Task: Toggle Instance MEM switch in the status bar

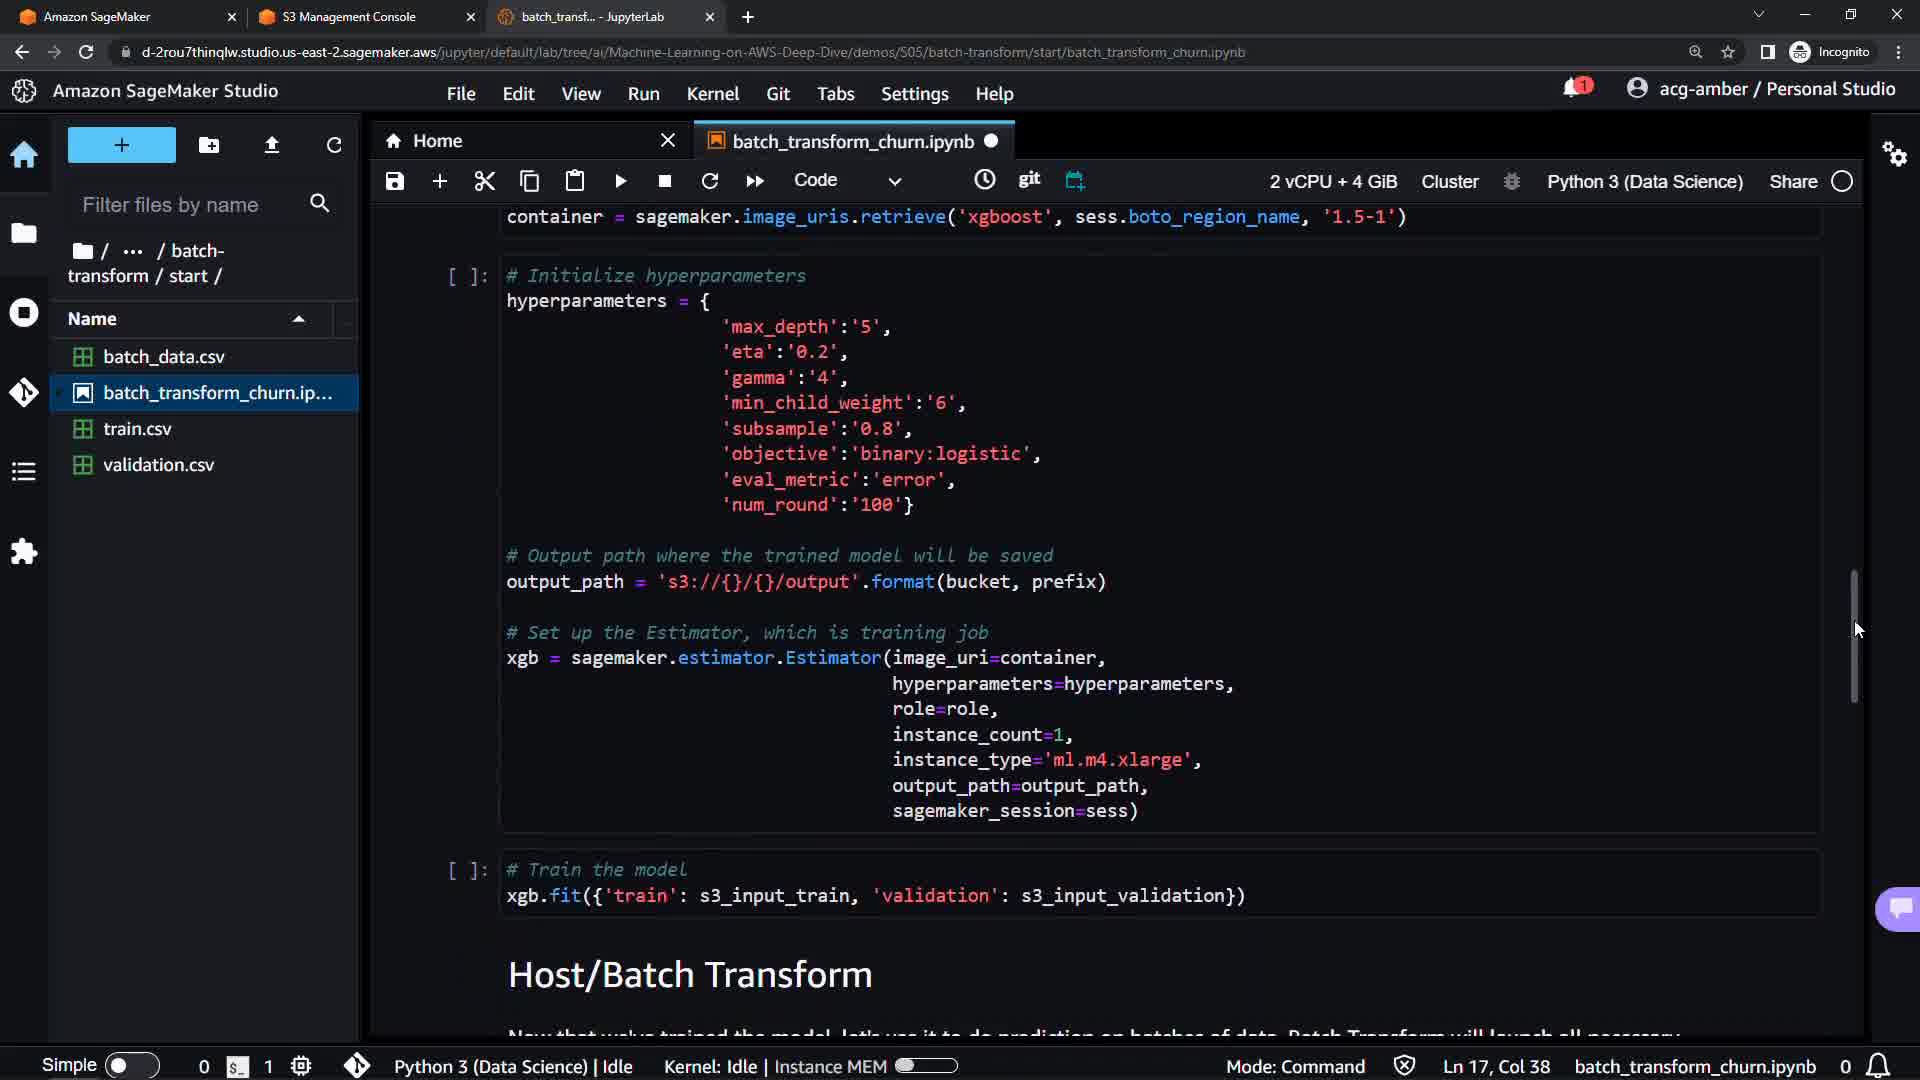Action: (x=926, y=1066)
